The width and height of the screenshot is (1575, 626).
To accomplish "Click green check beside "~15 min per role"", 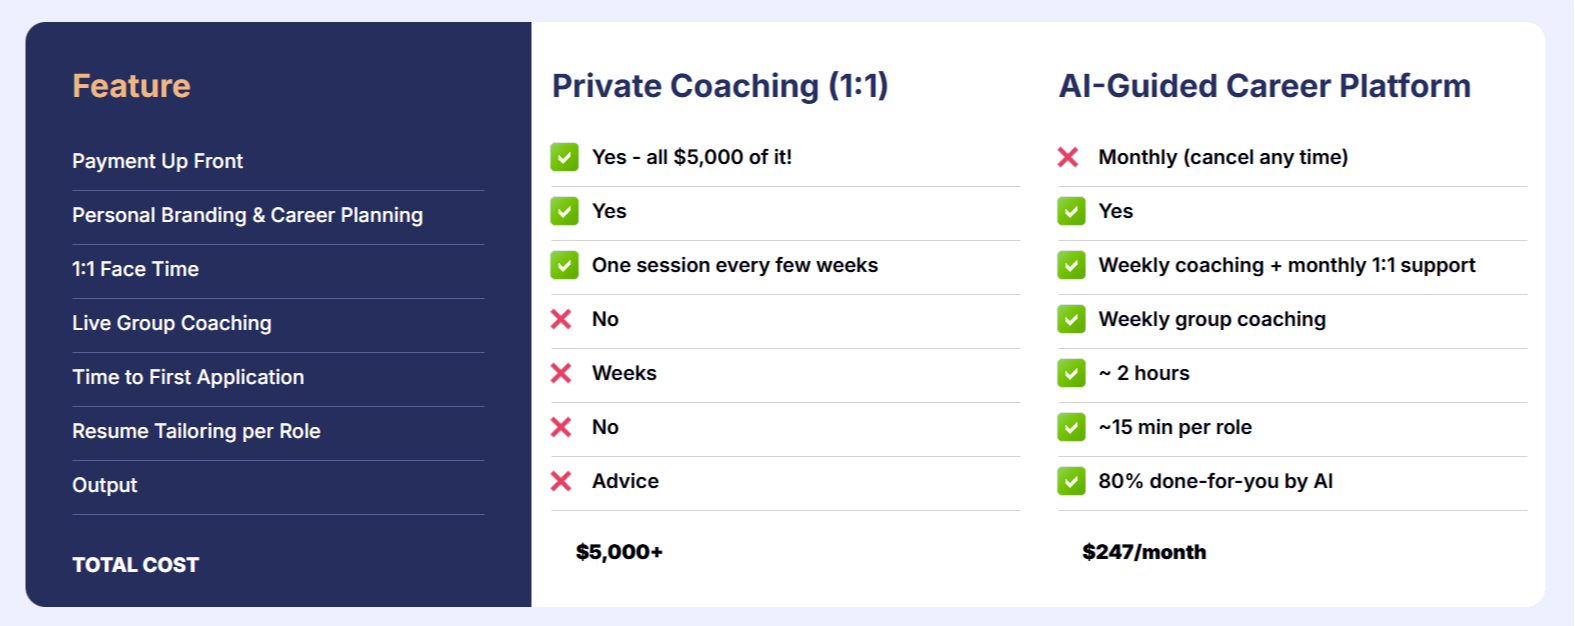I will (1071, 427).
